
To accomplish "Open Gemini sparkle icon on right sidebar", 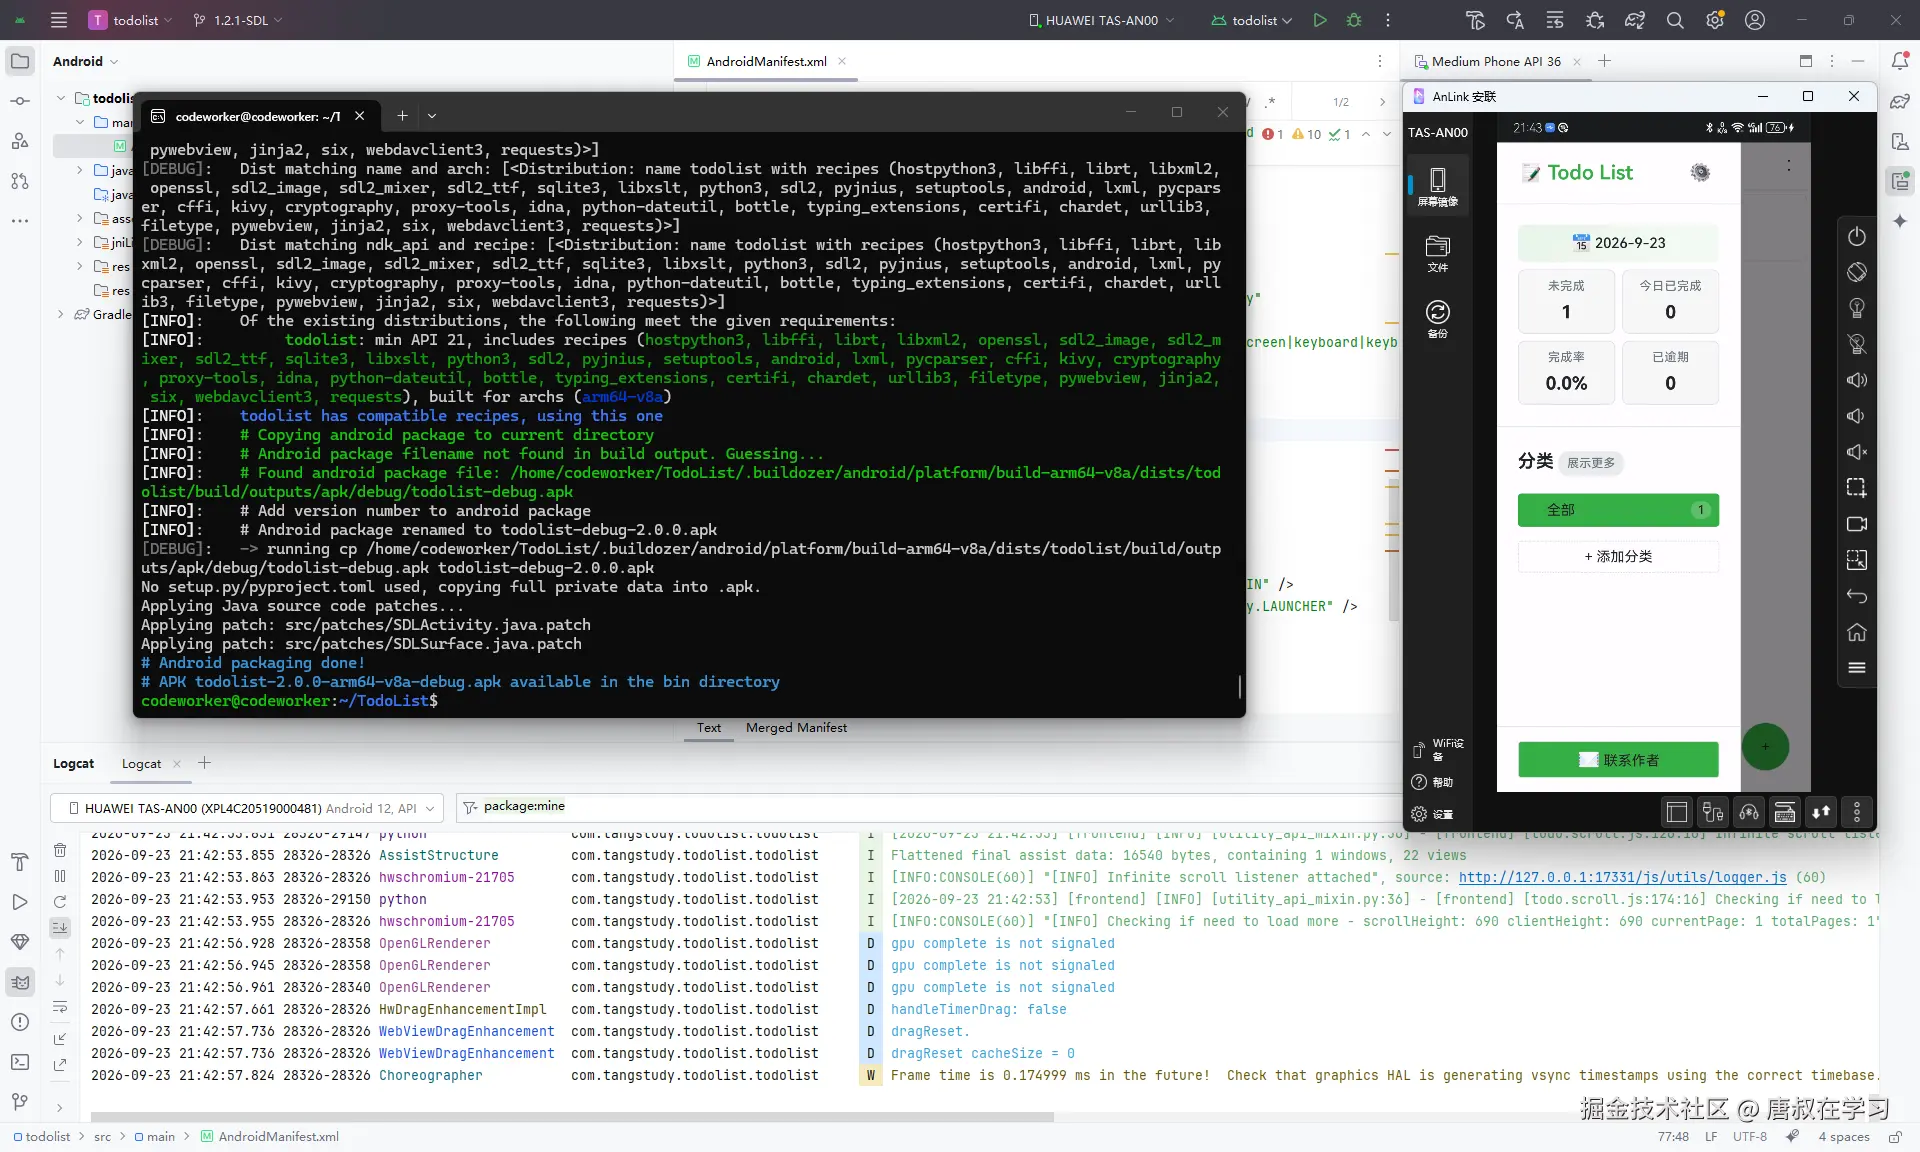I will click(x=1900, y=221).
